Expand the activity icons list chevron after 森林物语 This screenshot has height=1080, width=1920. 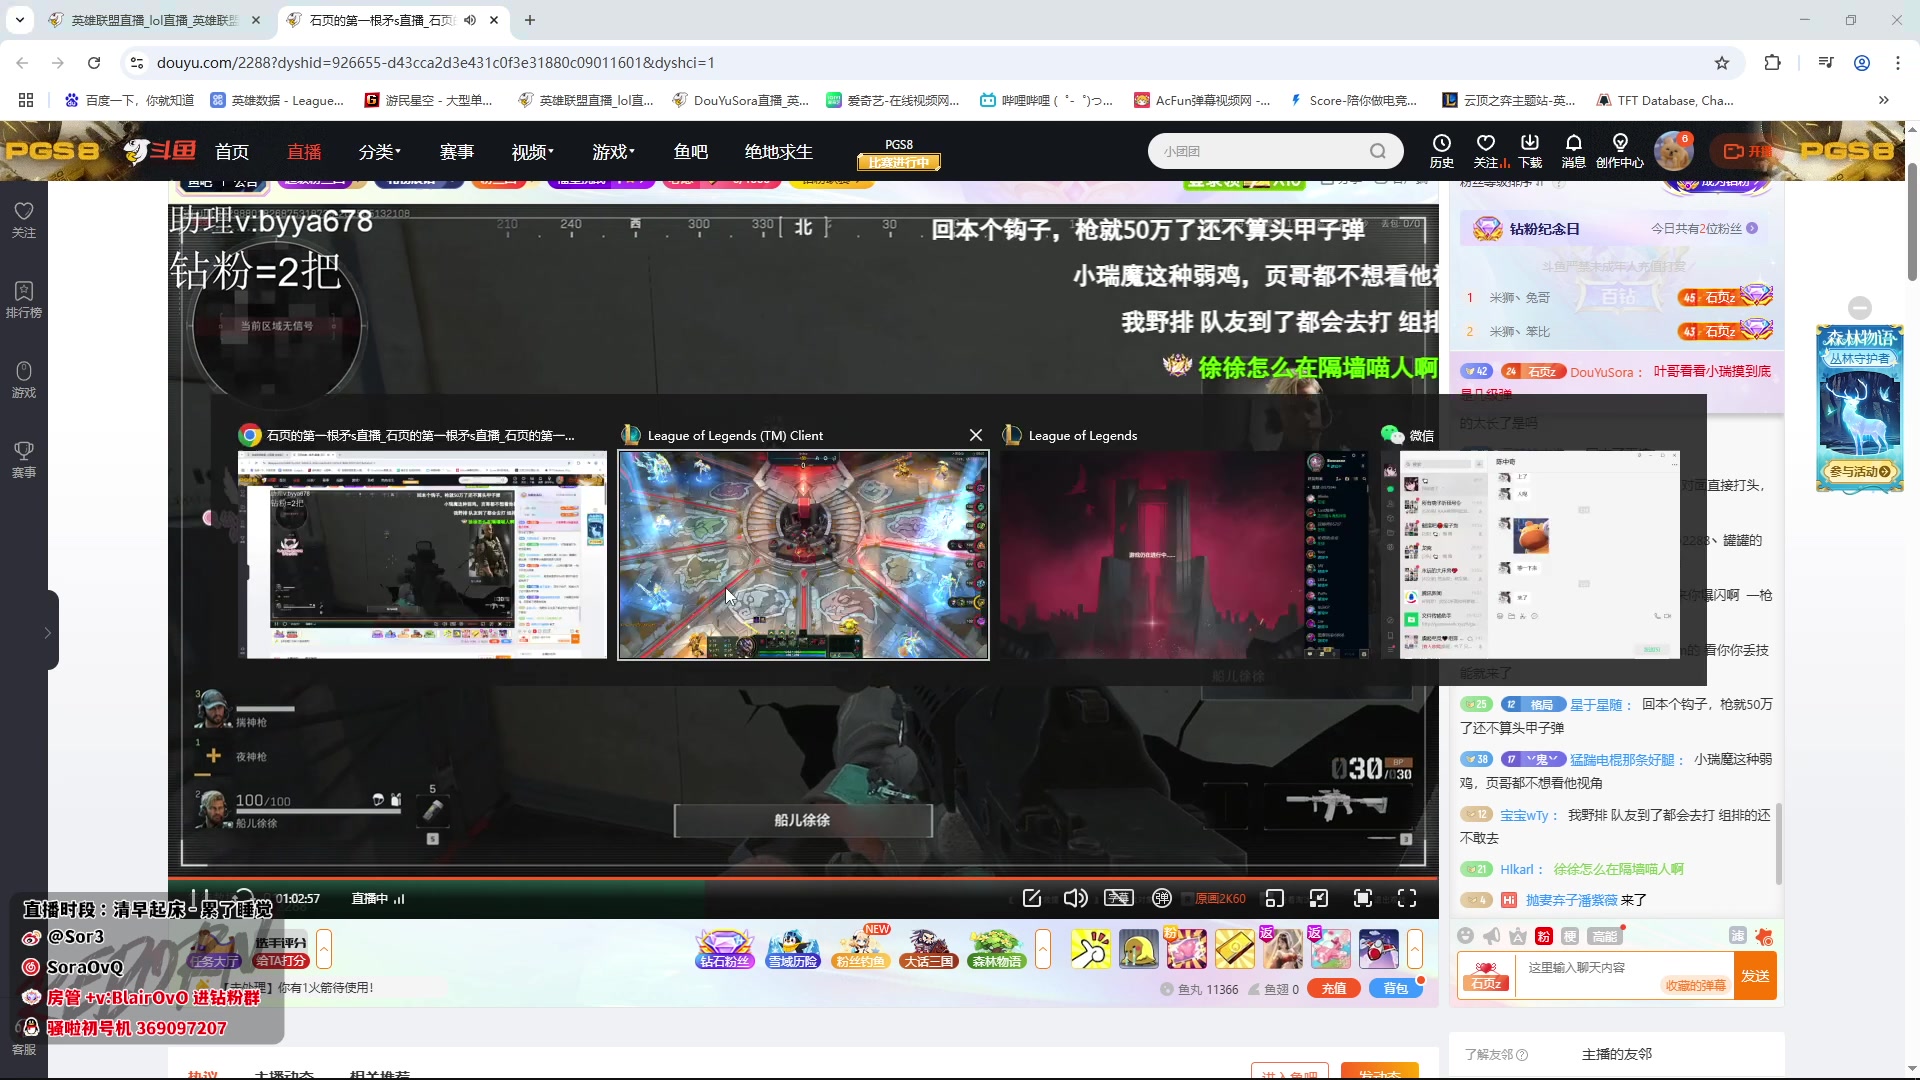pos(1043,949)
